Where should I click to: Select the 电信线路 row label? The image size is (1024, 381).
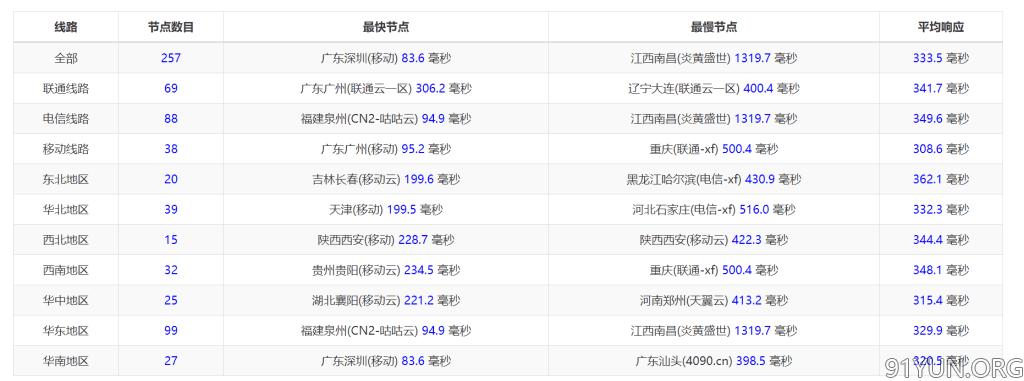point(66,119)
